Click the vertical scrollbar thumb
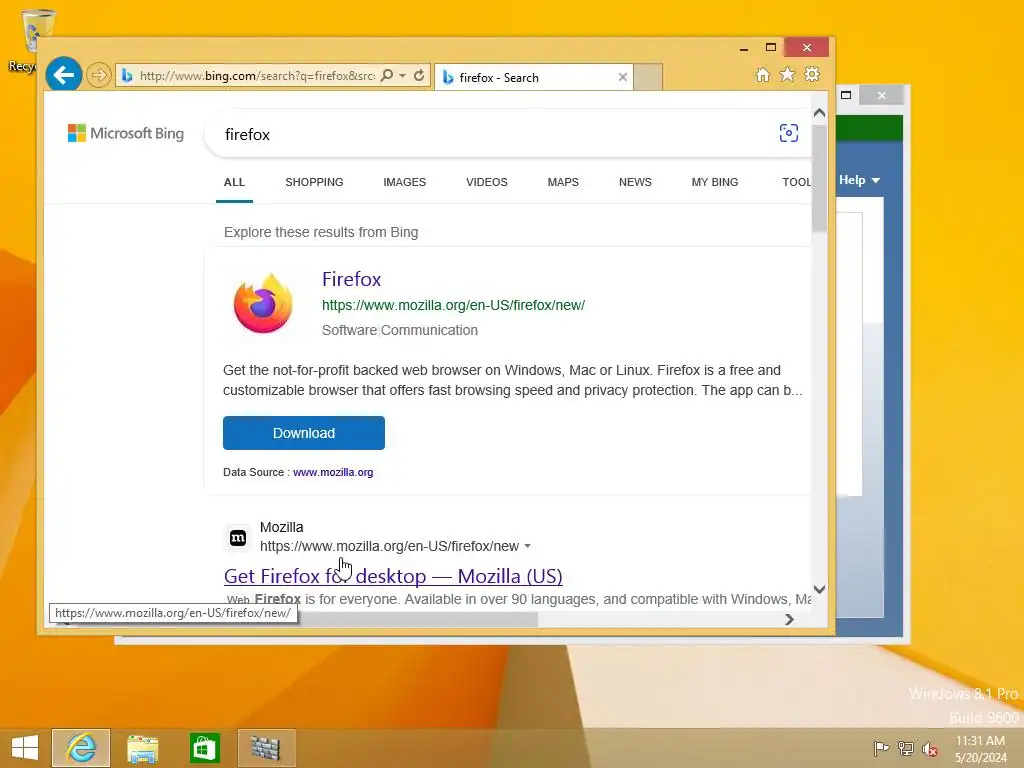Screen dimensions: 1024x768 pos(820,178)
